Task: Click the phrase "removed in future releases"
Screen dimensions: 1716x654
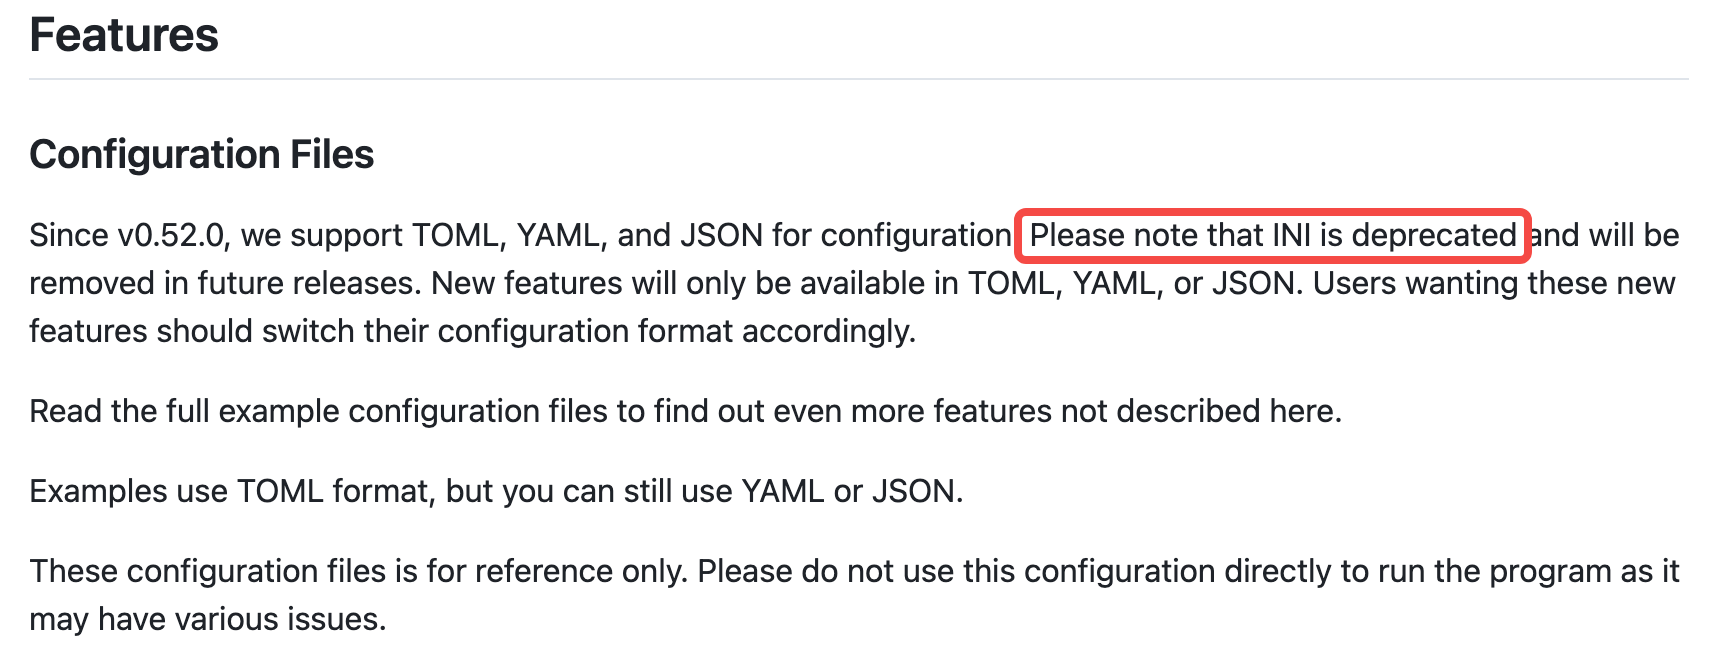Action: [224, 283]
